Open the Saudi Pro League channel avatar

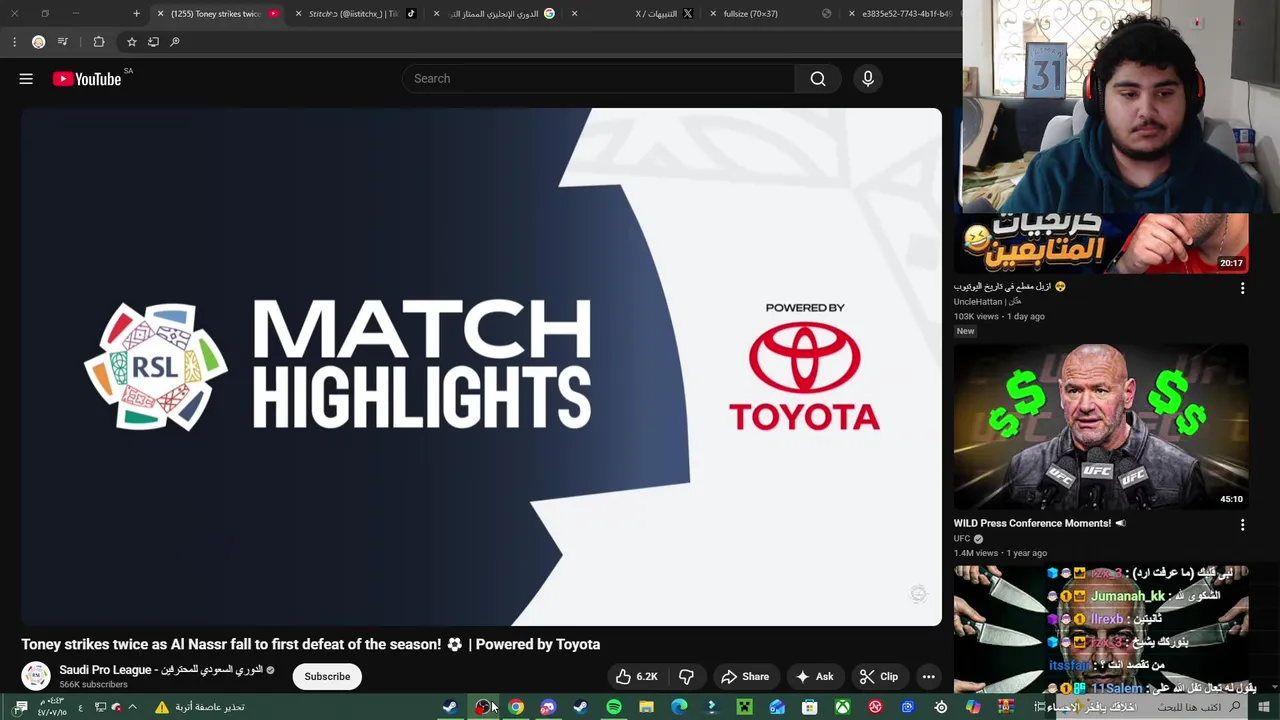click(x=36, y=677)
